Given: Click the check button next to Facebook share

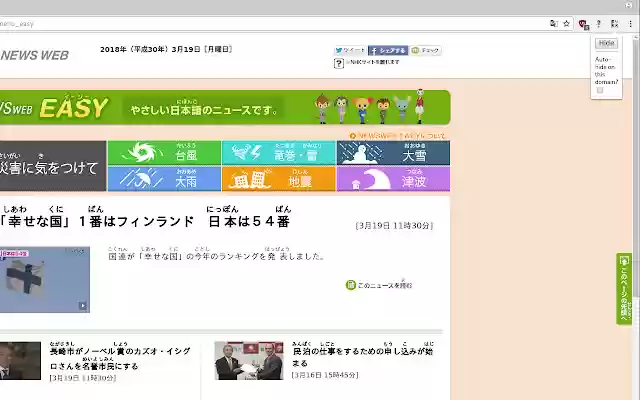Looking at the screenshot, I should pyautogui.click(x=426, y=50).
